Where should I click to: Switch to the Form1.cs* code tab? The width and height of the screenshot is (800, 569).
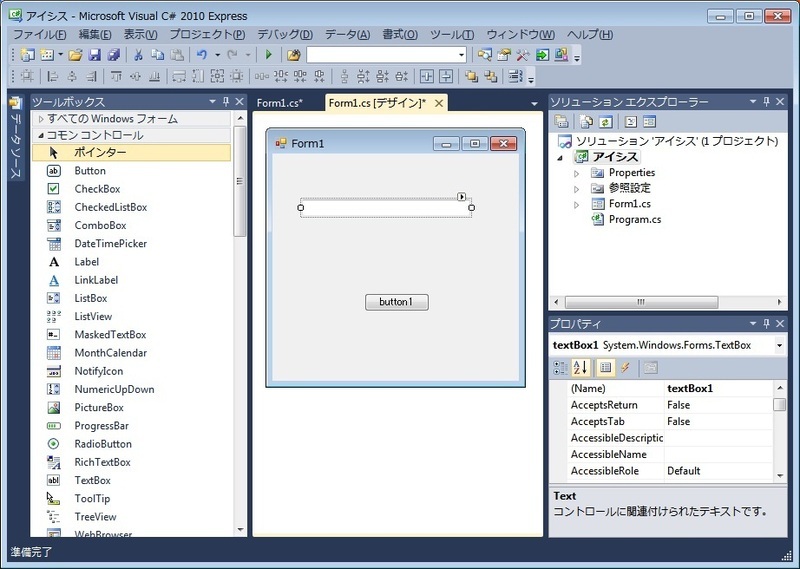click(279, 103)
